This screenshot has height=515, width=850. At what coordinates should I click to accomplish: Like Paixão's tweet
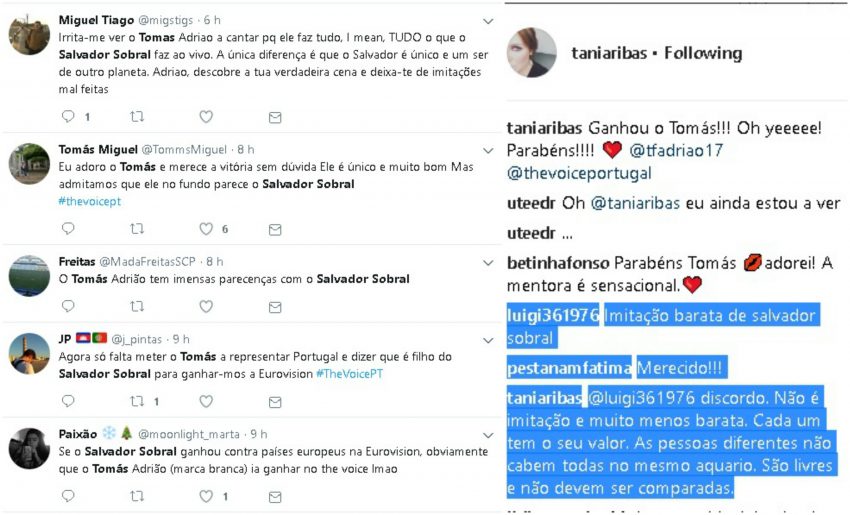206,496
